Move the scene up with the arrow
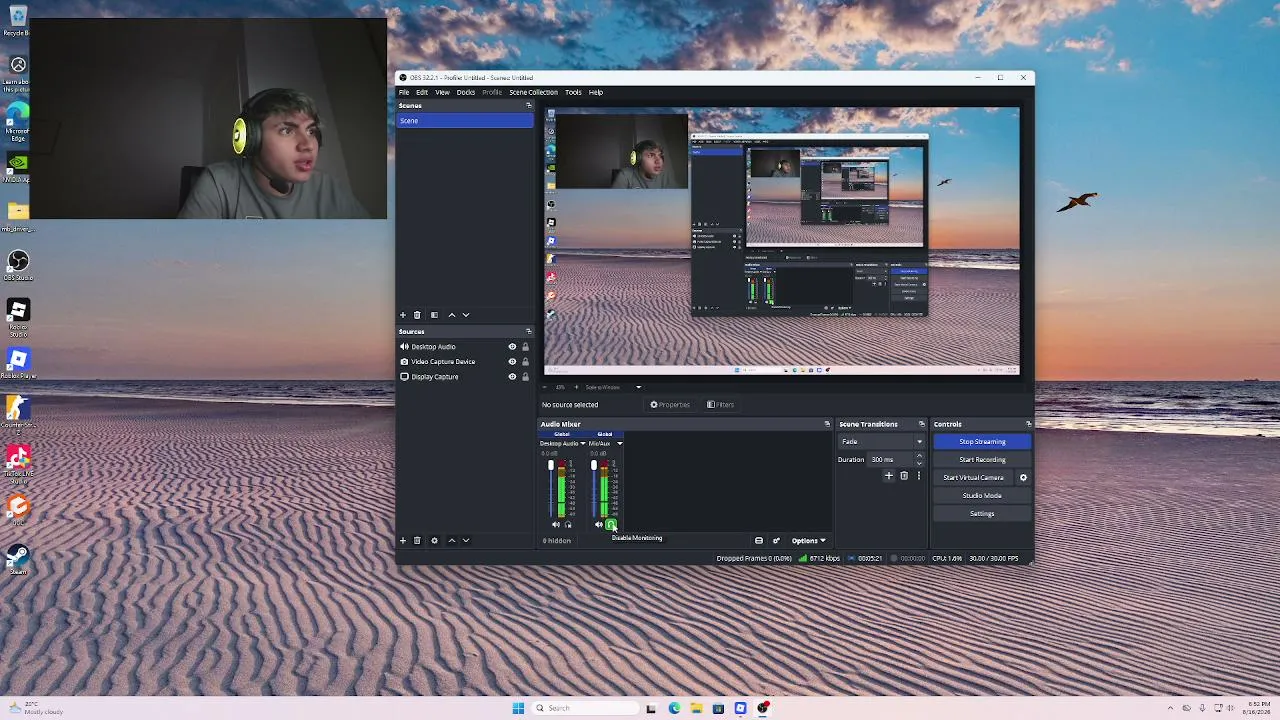This screenshot has height=720, width=1280. pyautogui.click(x=451, y=315)
